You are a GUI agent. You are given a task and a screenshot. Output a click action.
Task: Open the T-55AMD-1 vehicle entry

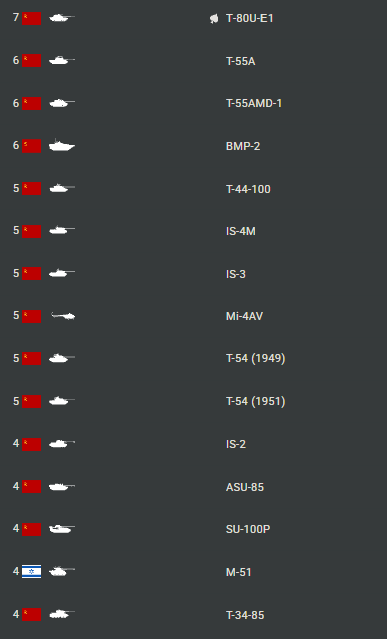tap(254, 103)
